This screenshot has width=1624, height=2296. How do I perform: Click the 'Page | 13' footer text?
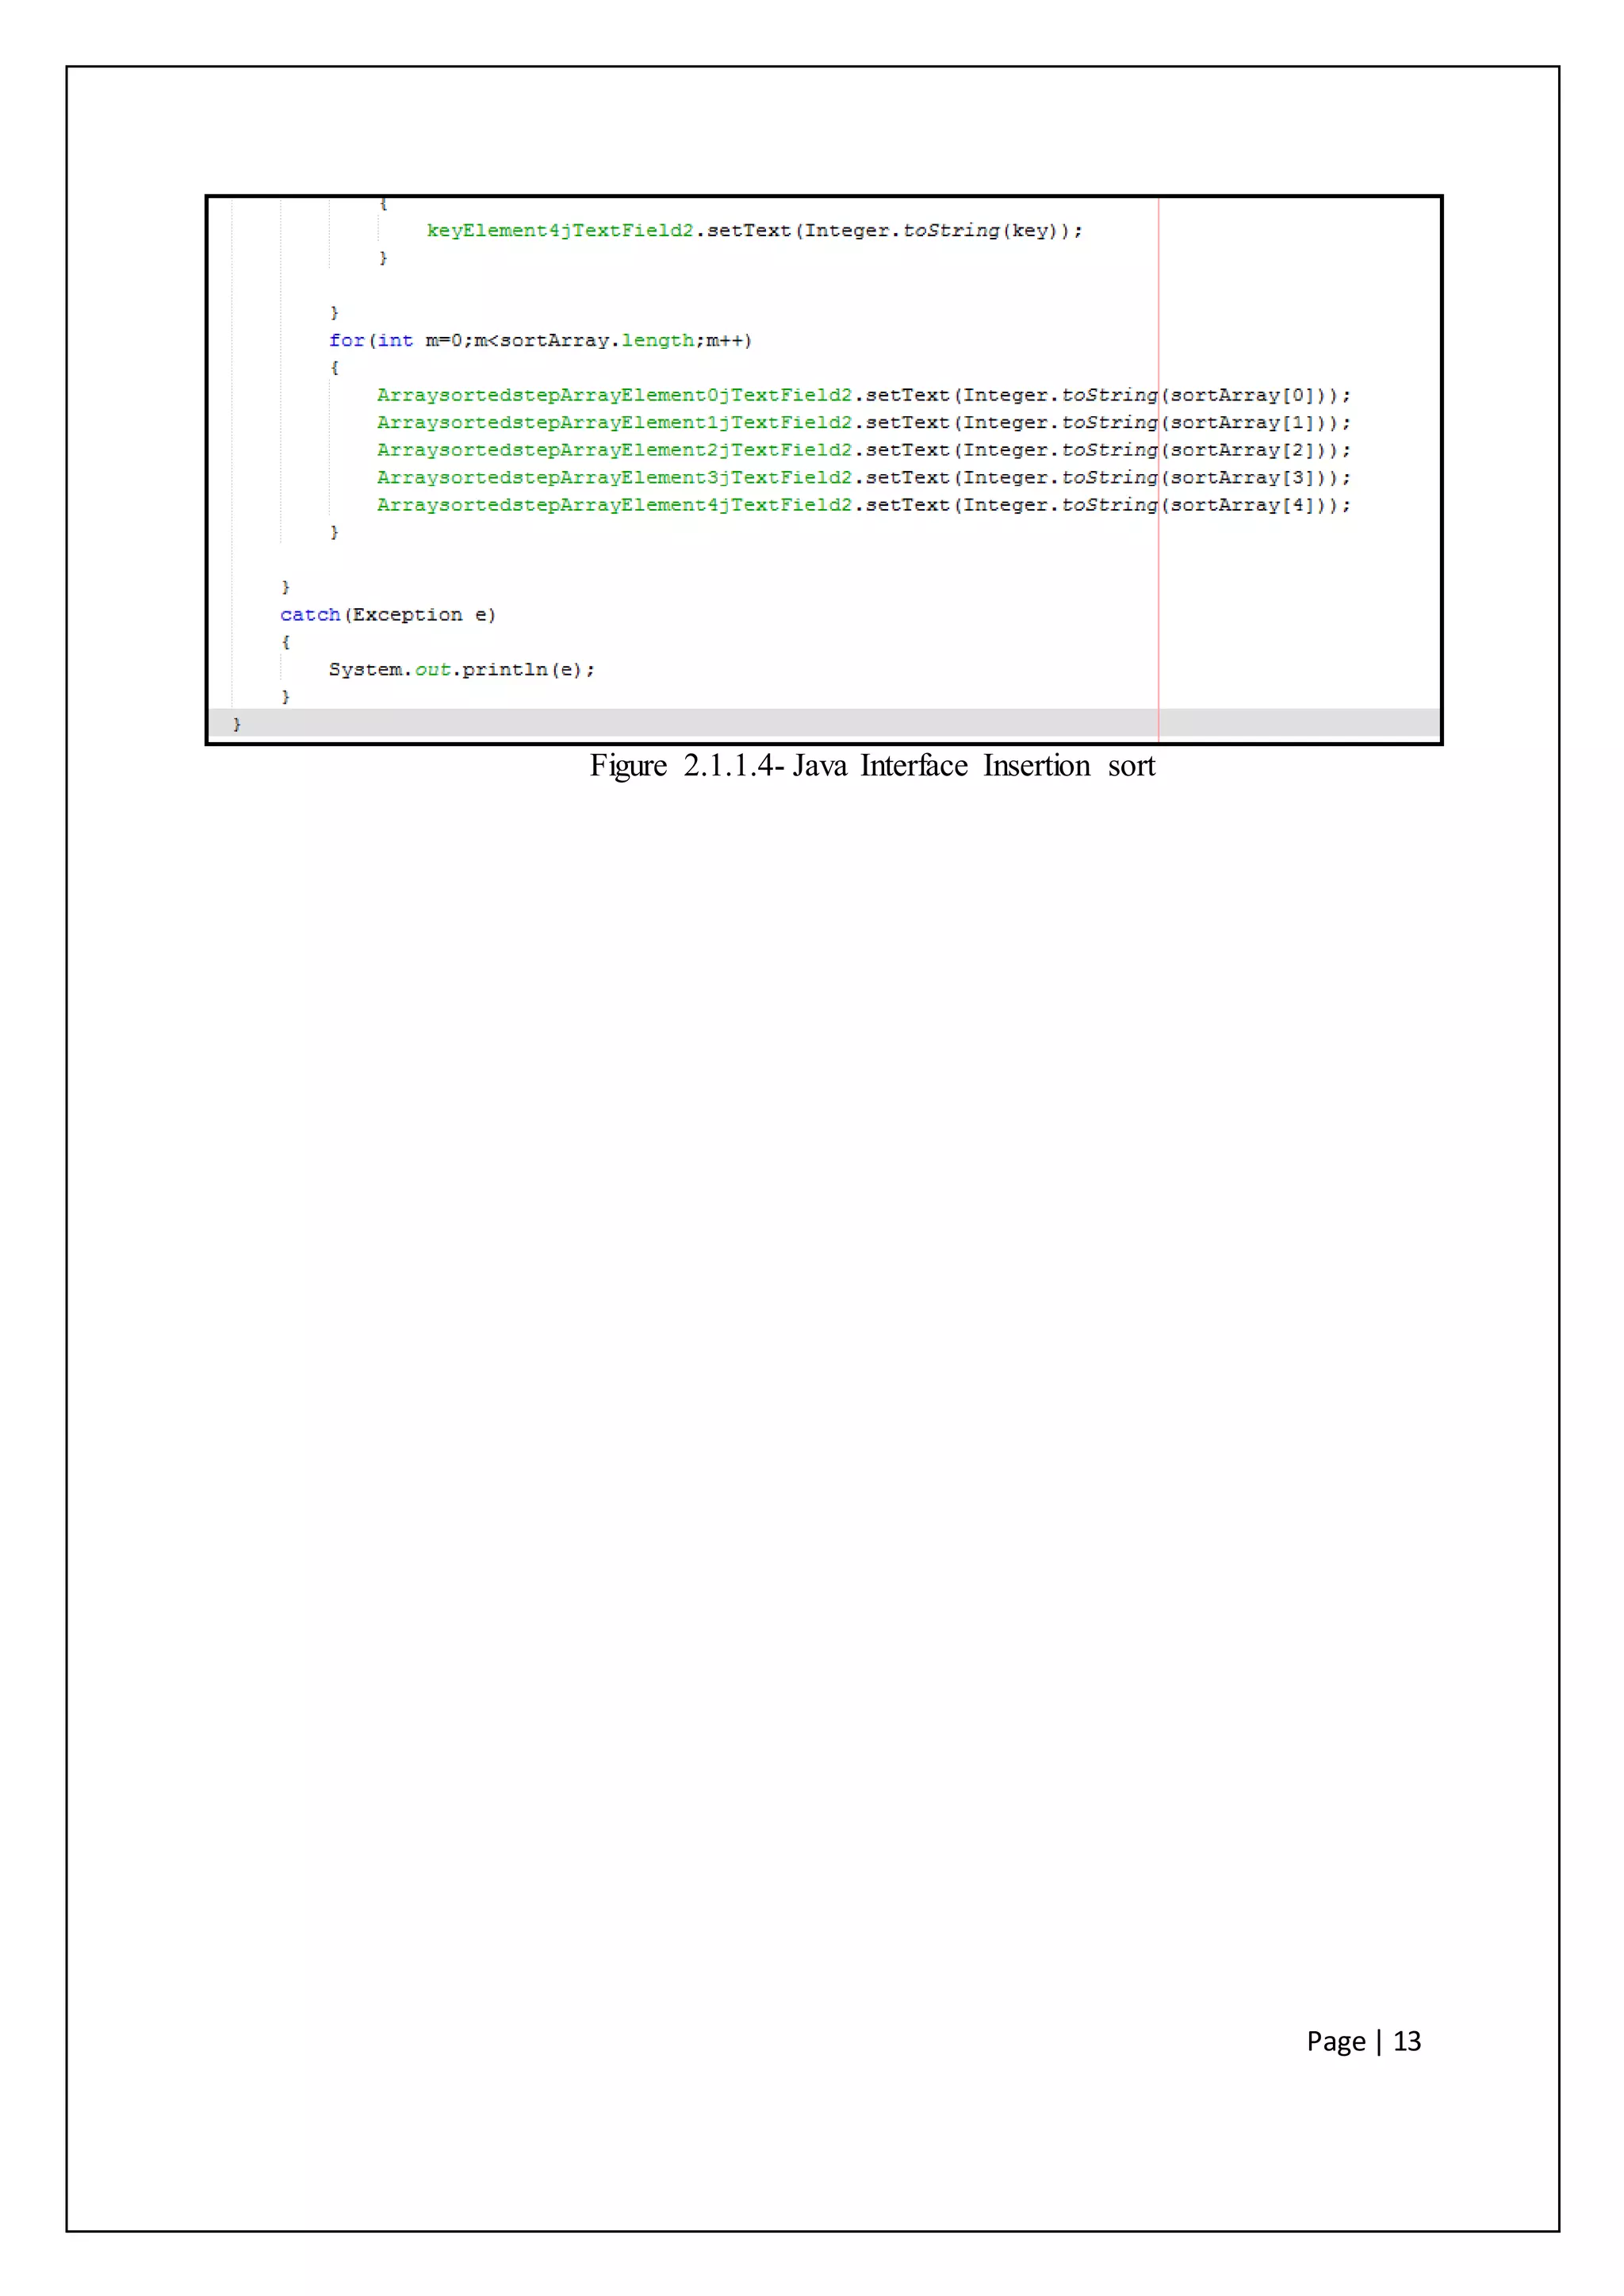(x=1363, y=2041)
